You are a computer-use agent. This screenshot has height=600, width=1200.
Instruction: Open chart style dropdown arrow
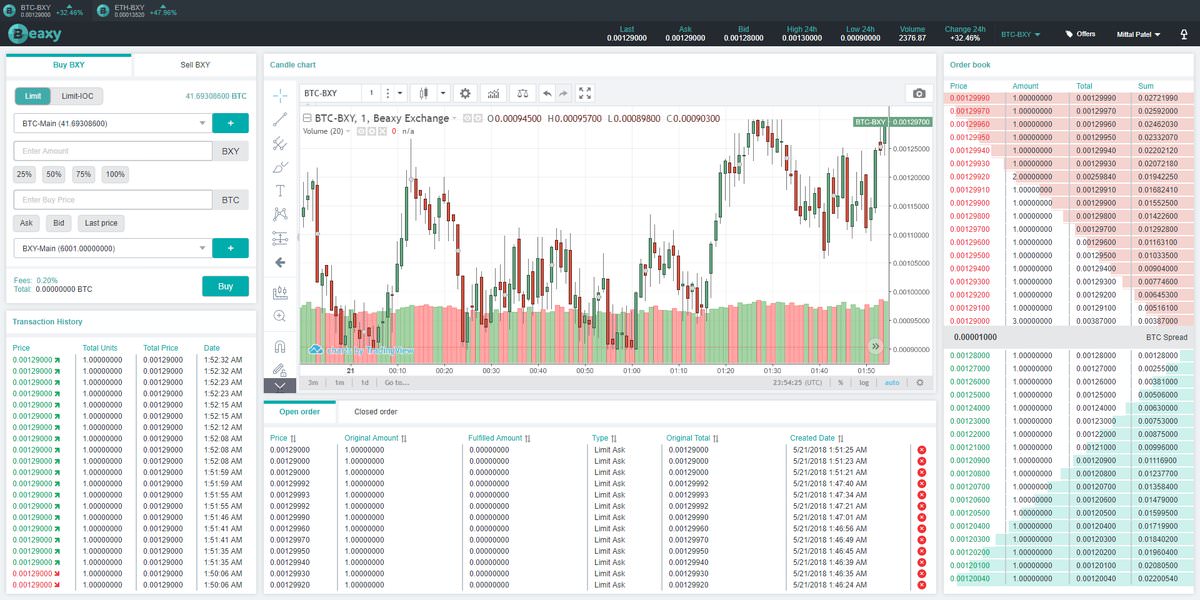click(x=443, y=93)
